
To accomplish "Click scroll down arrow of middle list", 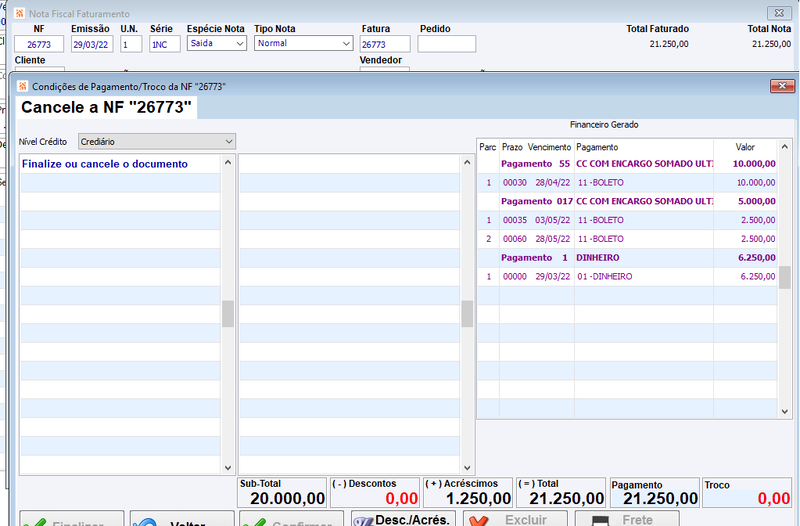I will [x=467, y=467].
